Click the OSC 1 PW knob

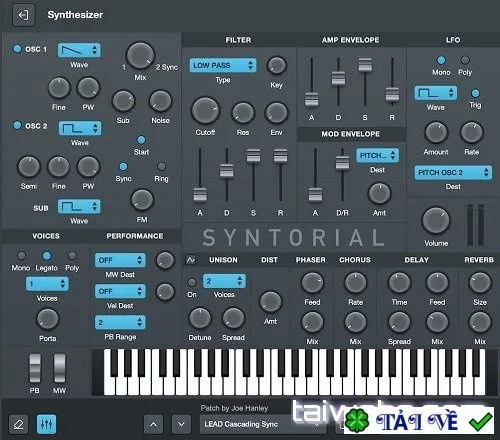click(88, 88)
